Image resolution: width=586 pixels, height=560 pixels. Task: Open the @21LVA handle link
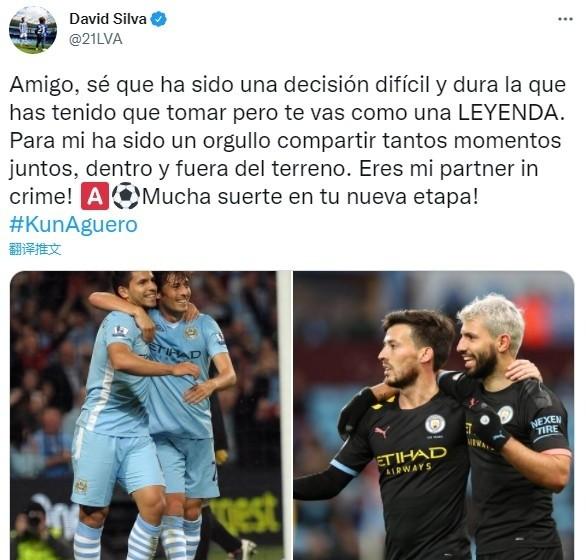point(96,39)
